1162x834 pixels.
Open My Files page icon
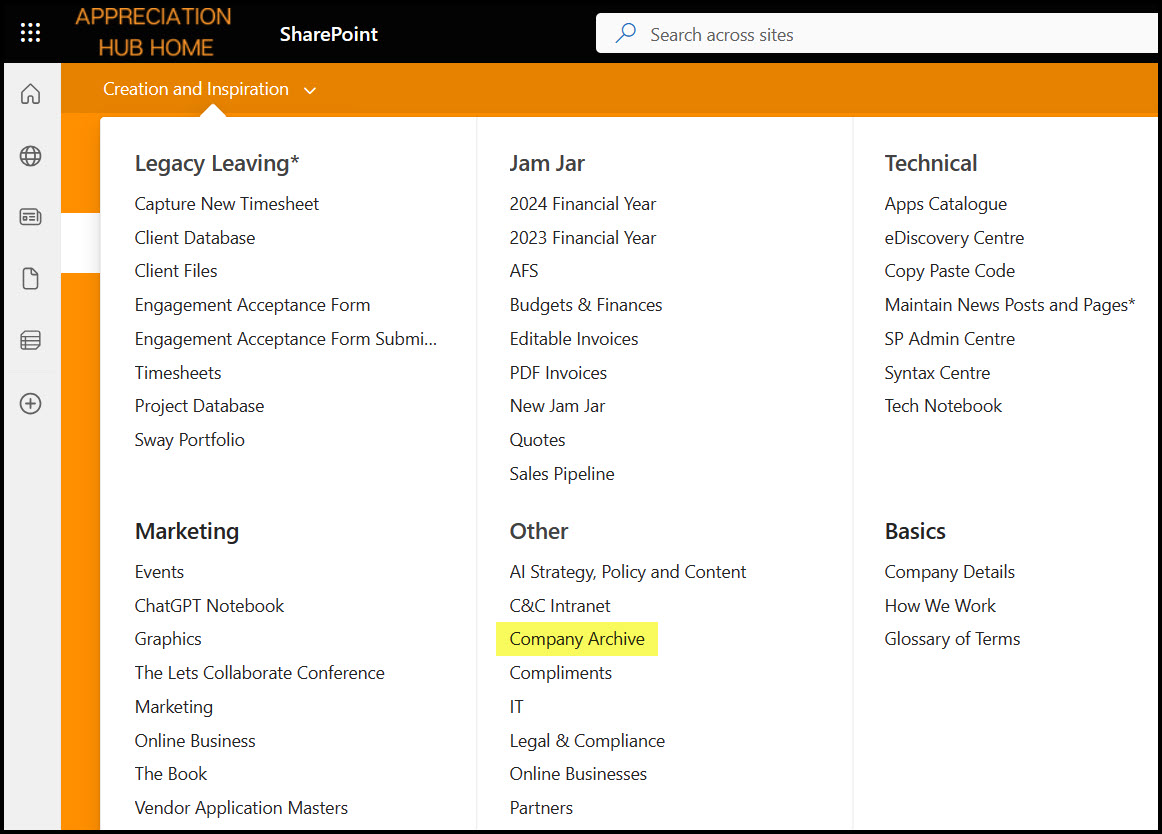point(31,279)
